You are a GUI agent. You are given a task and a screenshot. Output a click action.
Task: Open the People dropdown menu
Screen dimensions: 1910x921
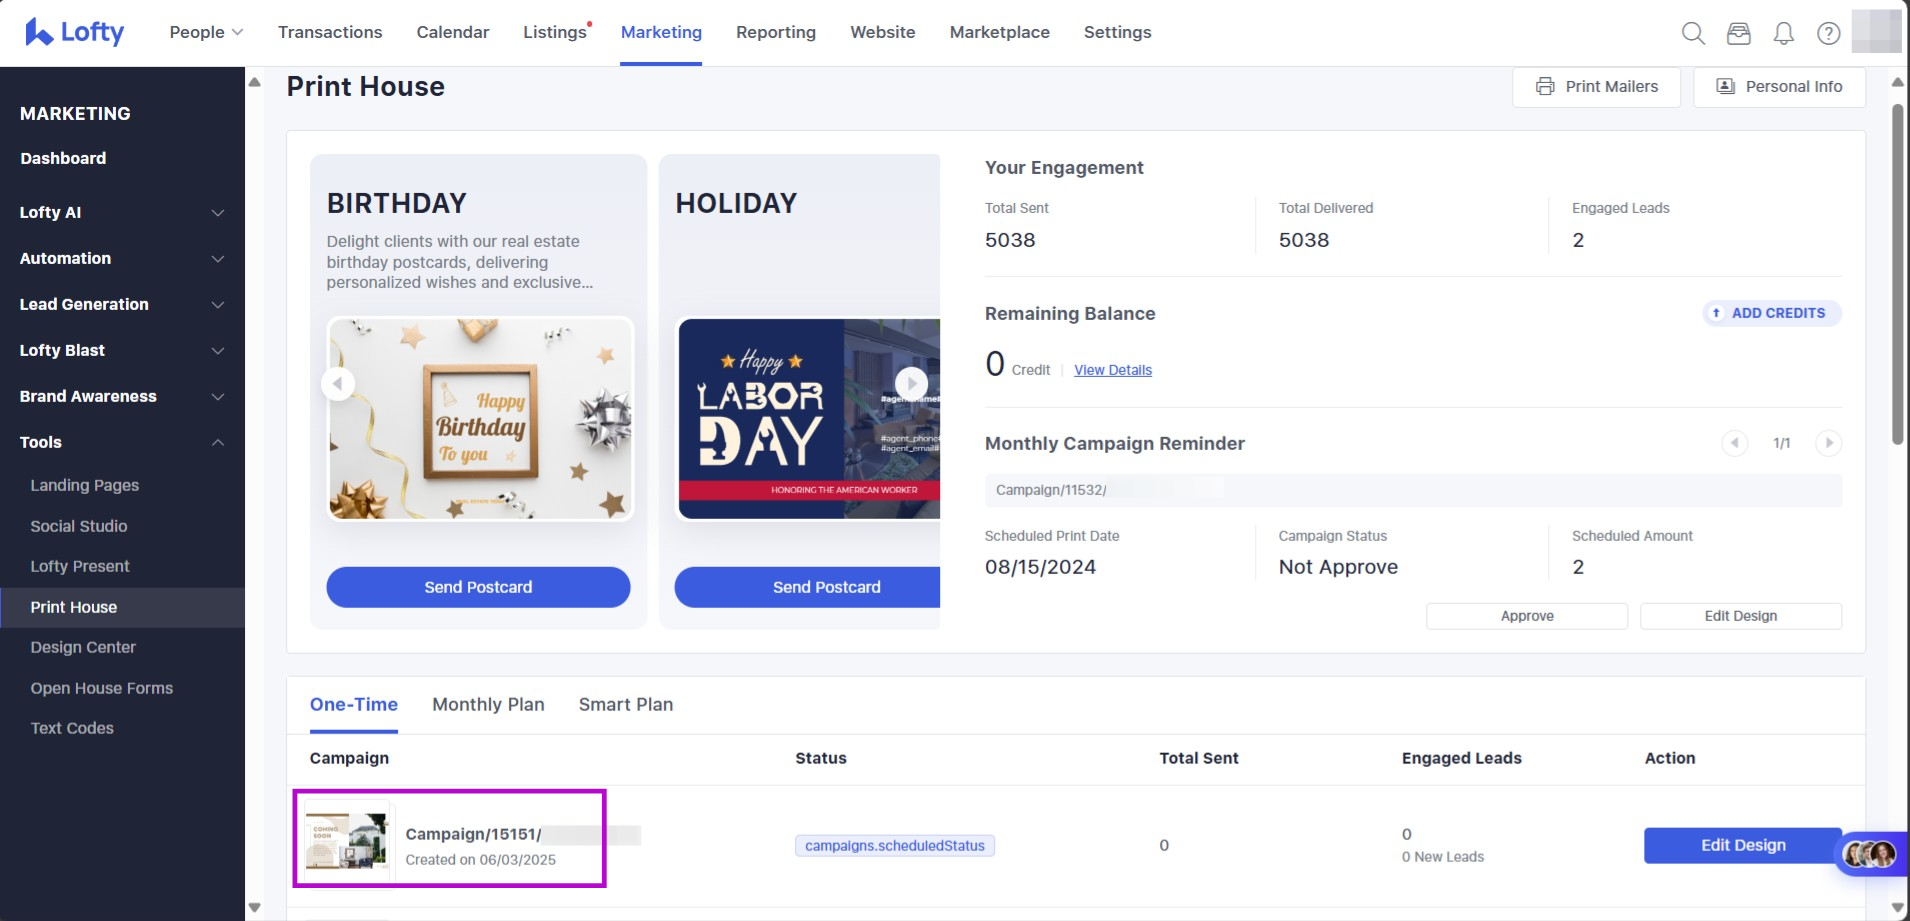[x=206, y=32]
